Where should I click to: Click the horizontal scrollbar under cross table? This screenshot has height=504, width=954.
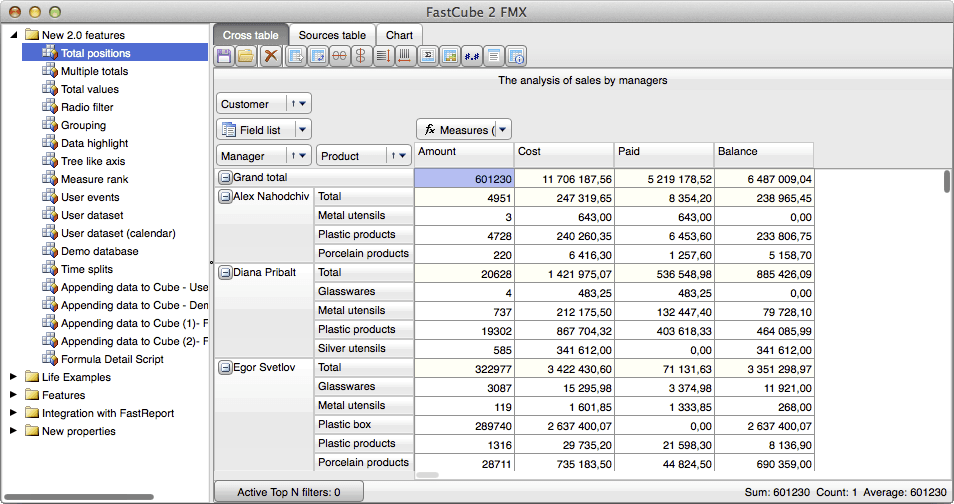tap(427, 475)
